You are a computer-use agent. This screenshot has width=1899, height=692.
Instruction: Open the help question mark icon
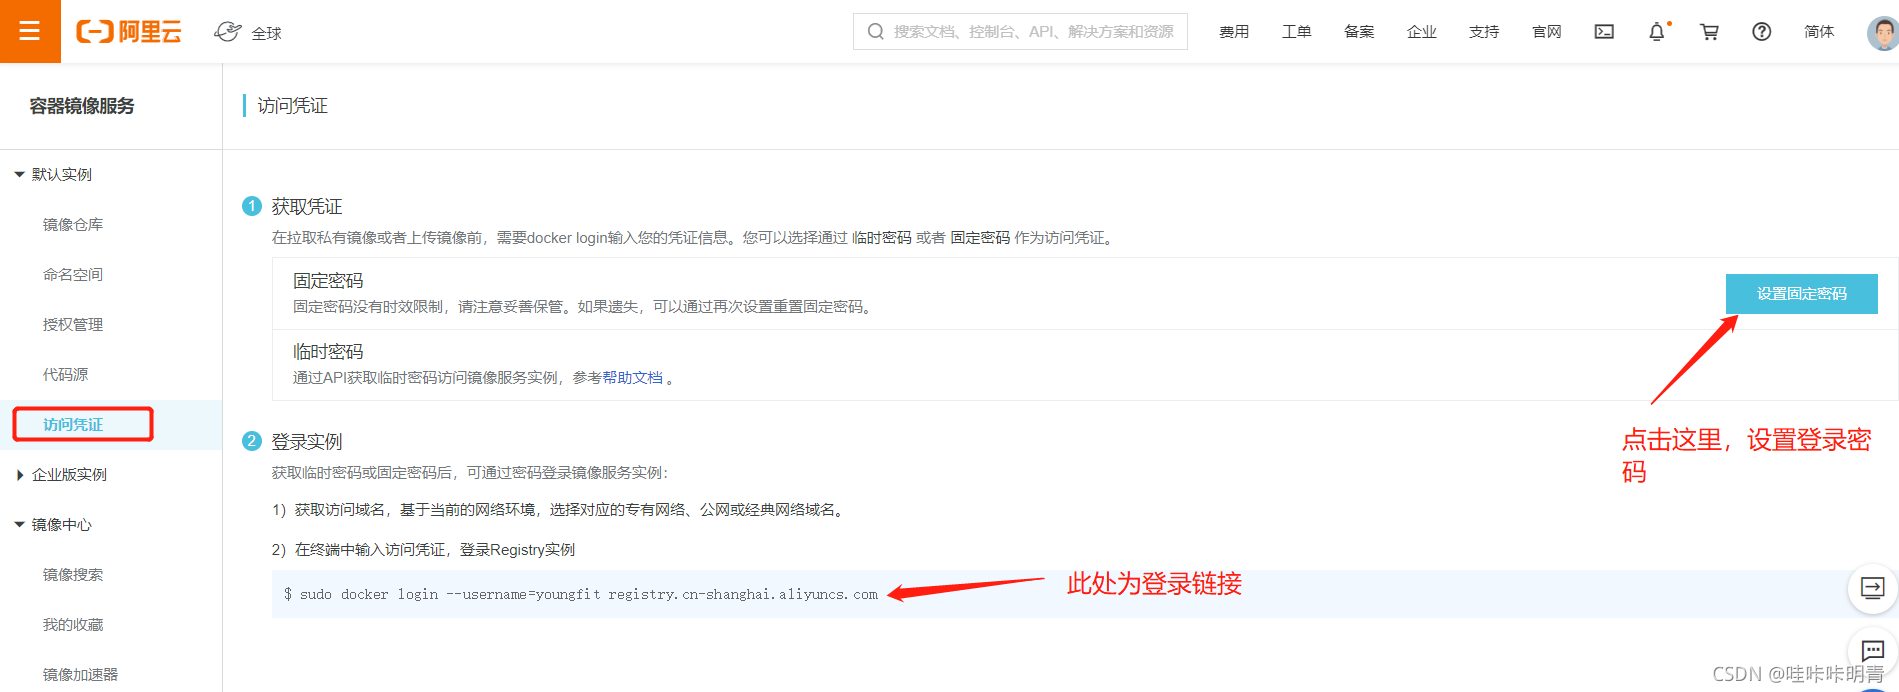coord(1762,32)
